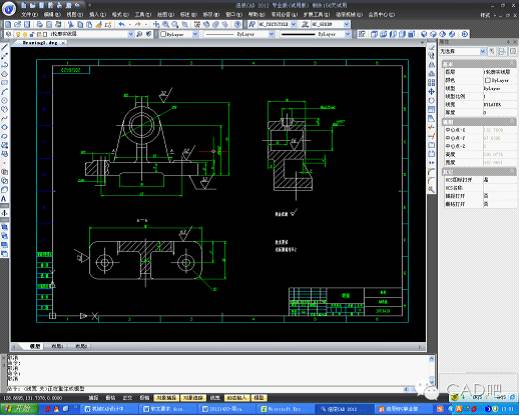Click the CAD application logo button
Screen dimensions: 520x416
pos(9,9)
